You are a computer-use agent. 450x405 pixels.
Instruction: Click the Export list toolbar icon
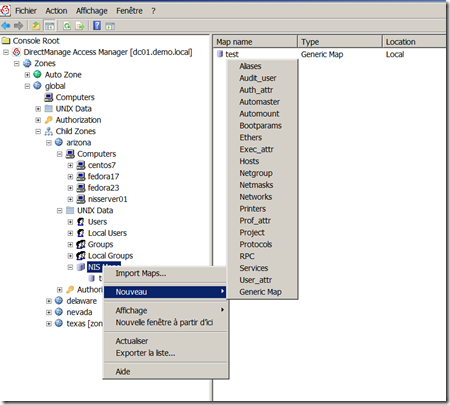point(80,26)
